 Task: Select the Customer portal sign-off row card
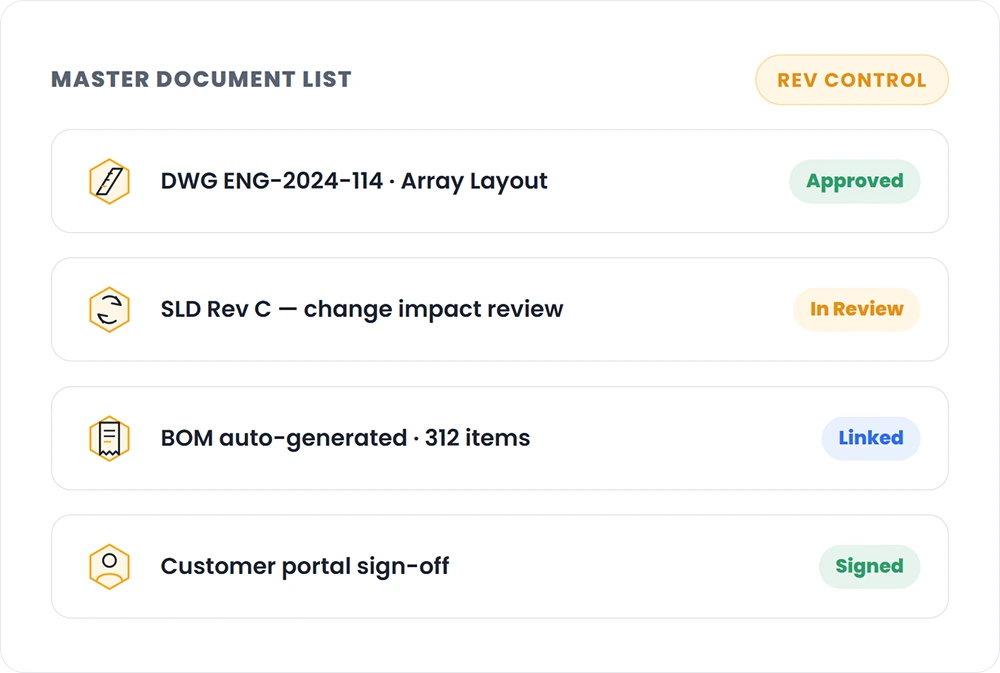click(500, 566)
